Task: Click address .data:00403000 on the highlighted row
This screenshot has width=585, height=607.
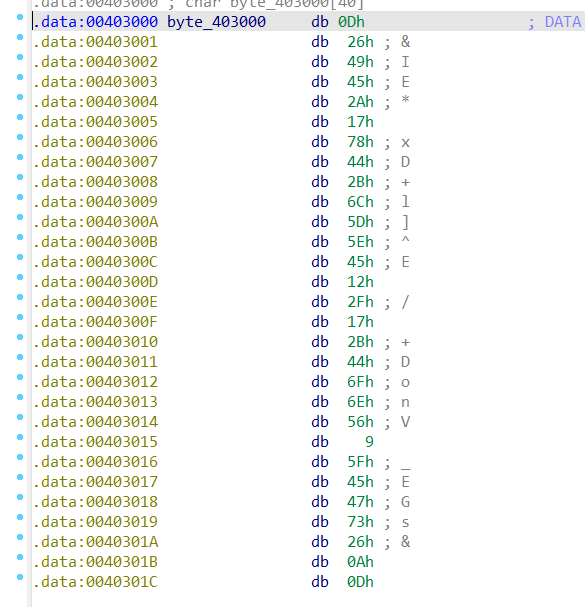Action: click(x=95, y=22)
